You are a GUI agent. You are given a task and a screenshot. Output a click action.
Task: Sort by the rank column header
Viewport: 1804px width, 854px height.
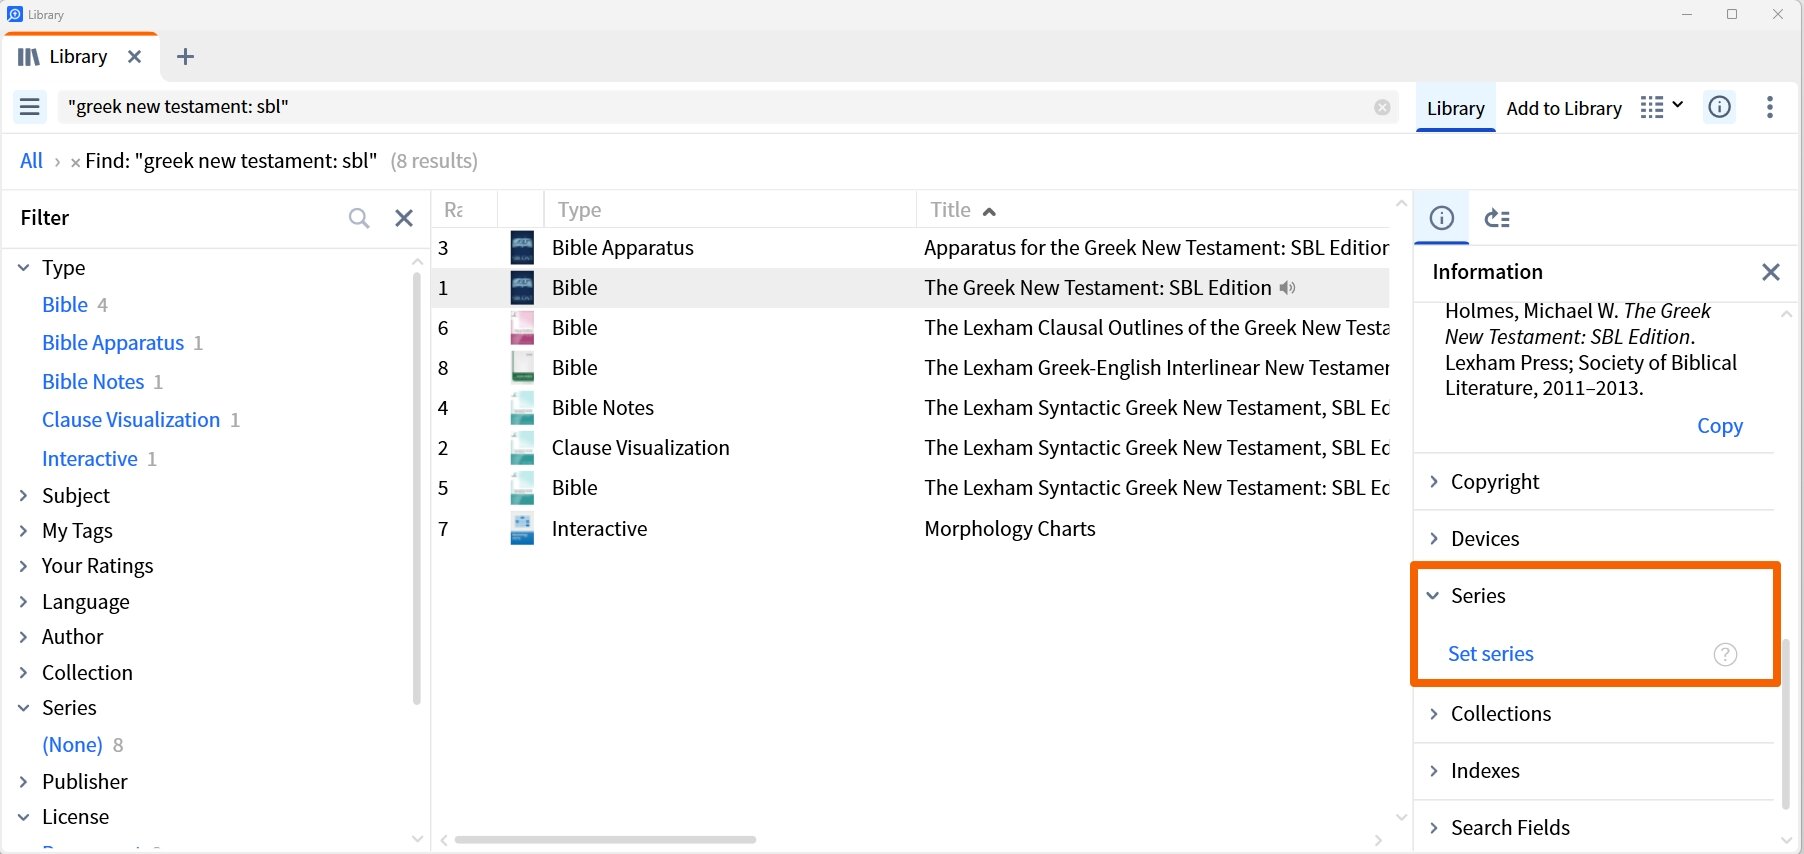coord(454,210)
